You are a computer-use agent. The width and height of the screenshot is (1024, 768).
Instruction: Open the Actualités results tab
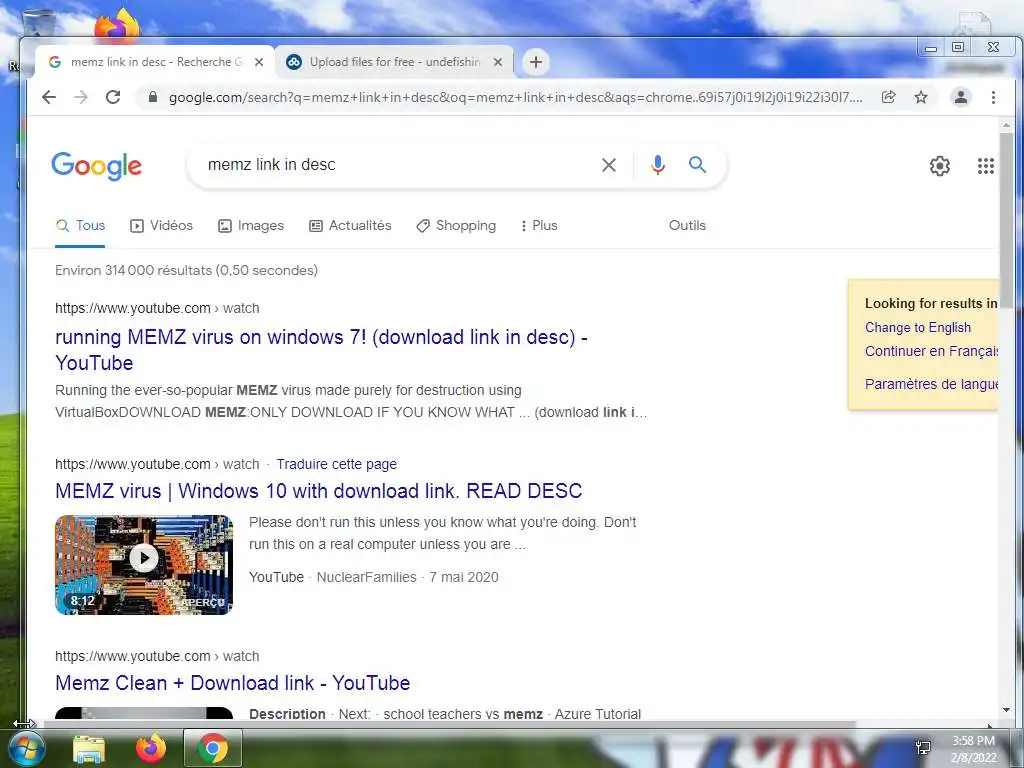click(x=350, y=226)
